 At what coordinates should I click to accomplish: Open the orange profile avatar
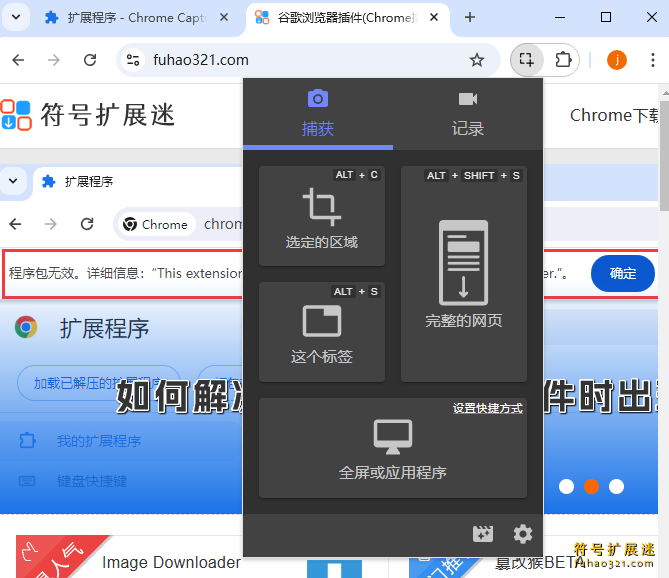point(617,60)
